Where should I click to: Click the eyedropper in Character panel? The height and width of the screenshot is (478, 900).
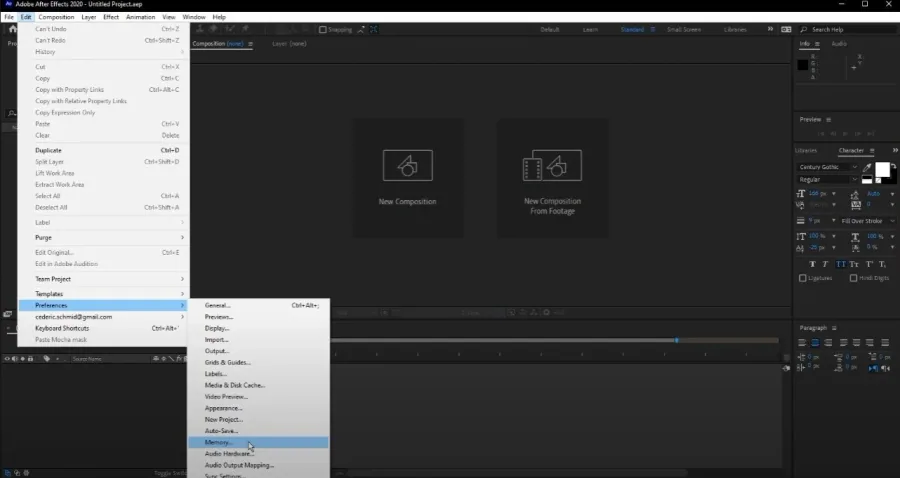[867, 168]
